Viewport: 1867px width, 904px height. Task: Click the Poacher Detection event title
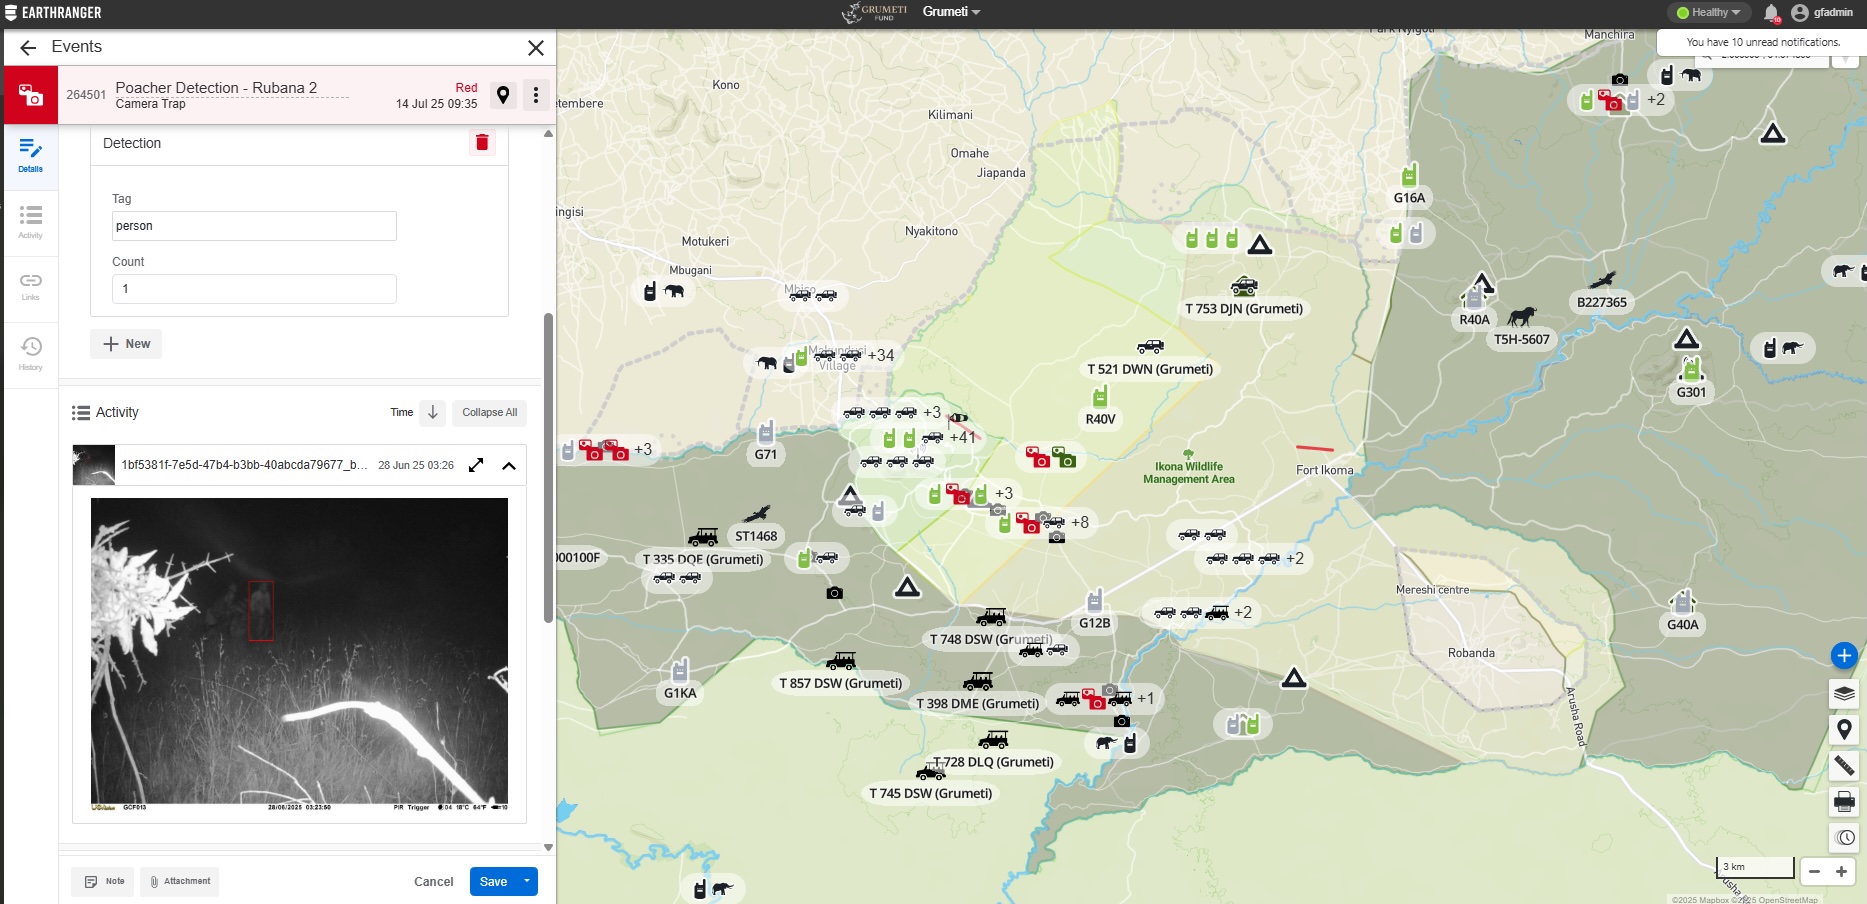click(x=216, y=88)
